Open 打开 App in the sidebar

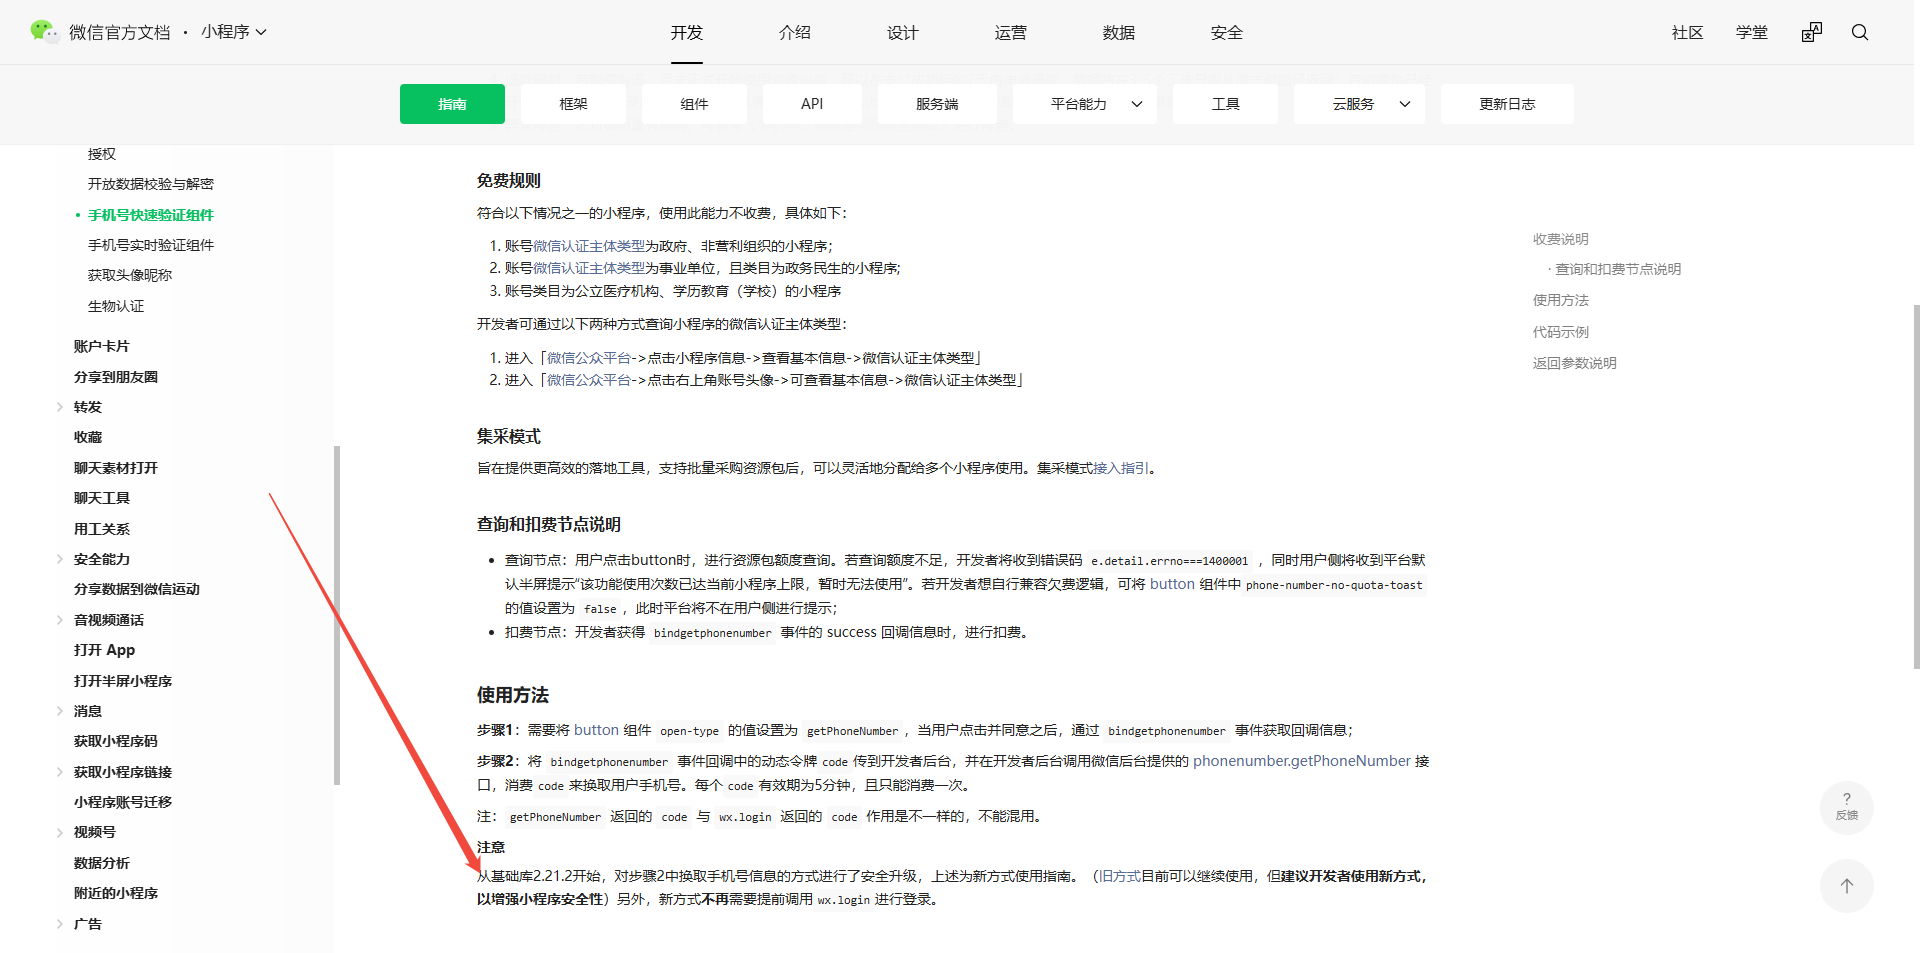pyautogui.click(x=104, y=650)
